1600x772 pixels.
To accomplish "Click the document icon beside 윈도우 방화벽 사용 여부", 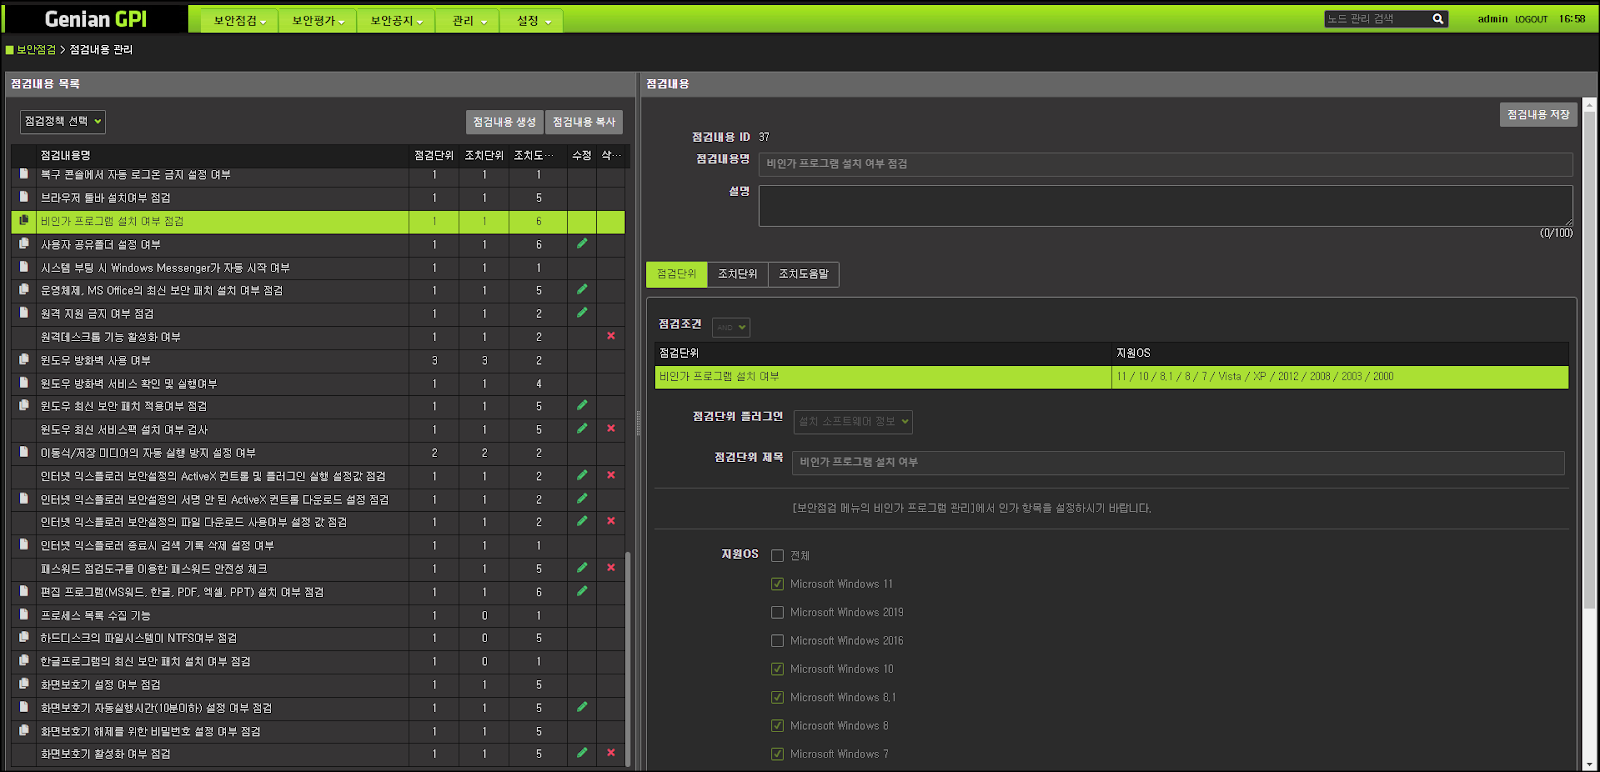I will pos(24,360).
